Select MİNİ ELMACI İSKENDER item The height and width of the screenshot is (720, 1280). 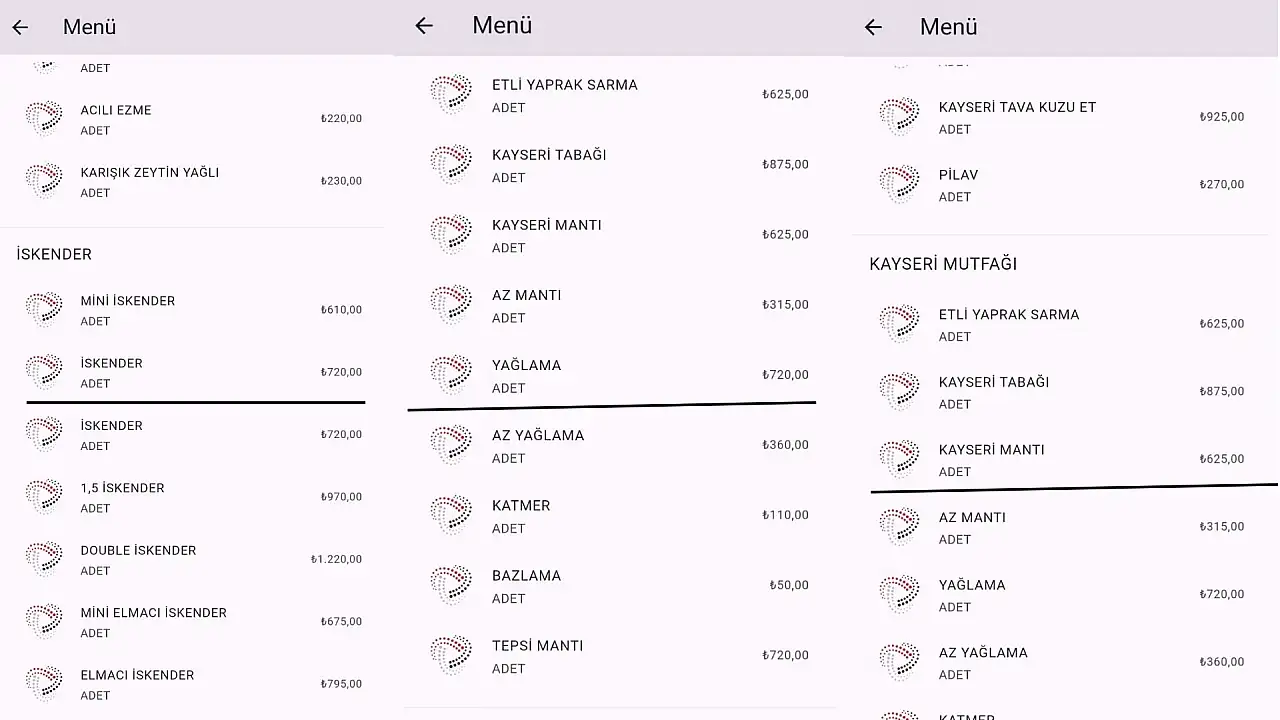195,622
